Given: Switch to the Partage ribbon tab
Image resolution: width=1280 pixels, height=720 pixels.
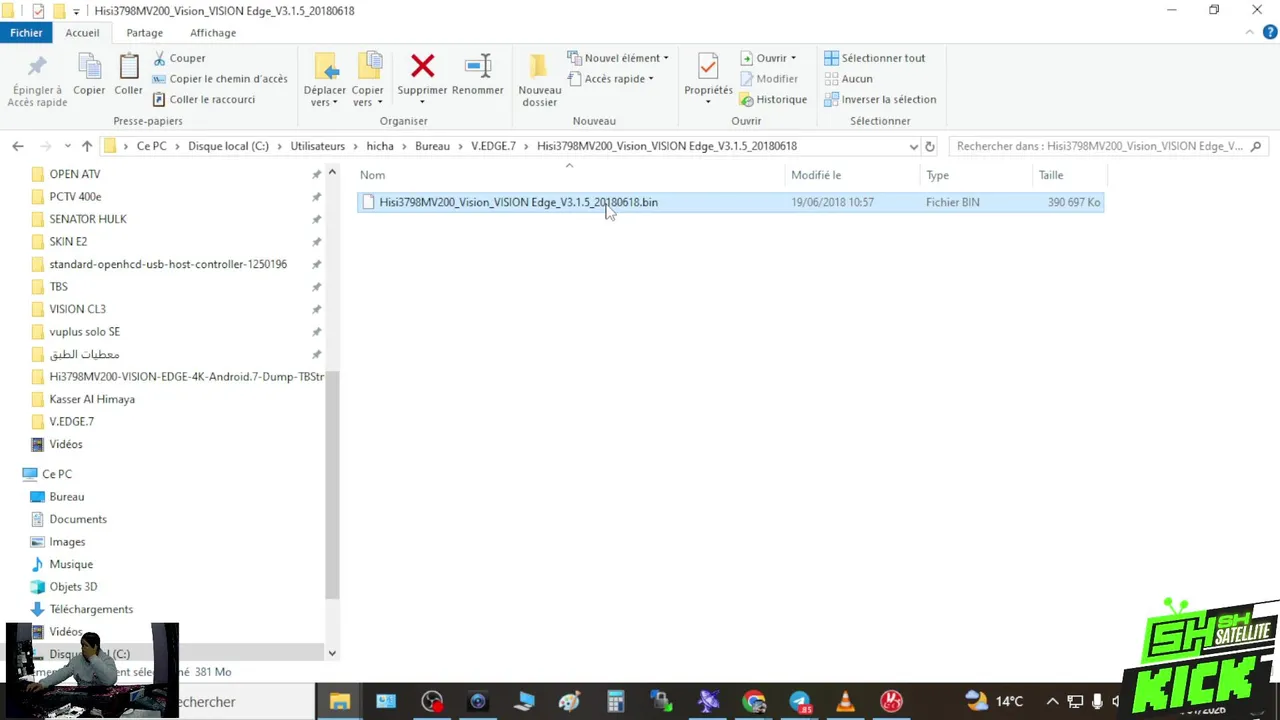Looking at the screenshot, I should point(145,33).
